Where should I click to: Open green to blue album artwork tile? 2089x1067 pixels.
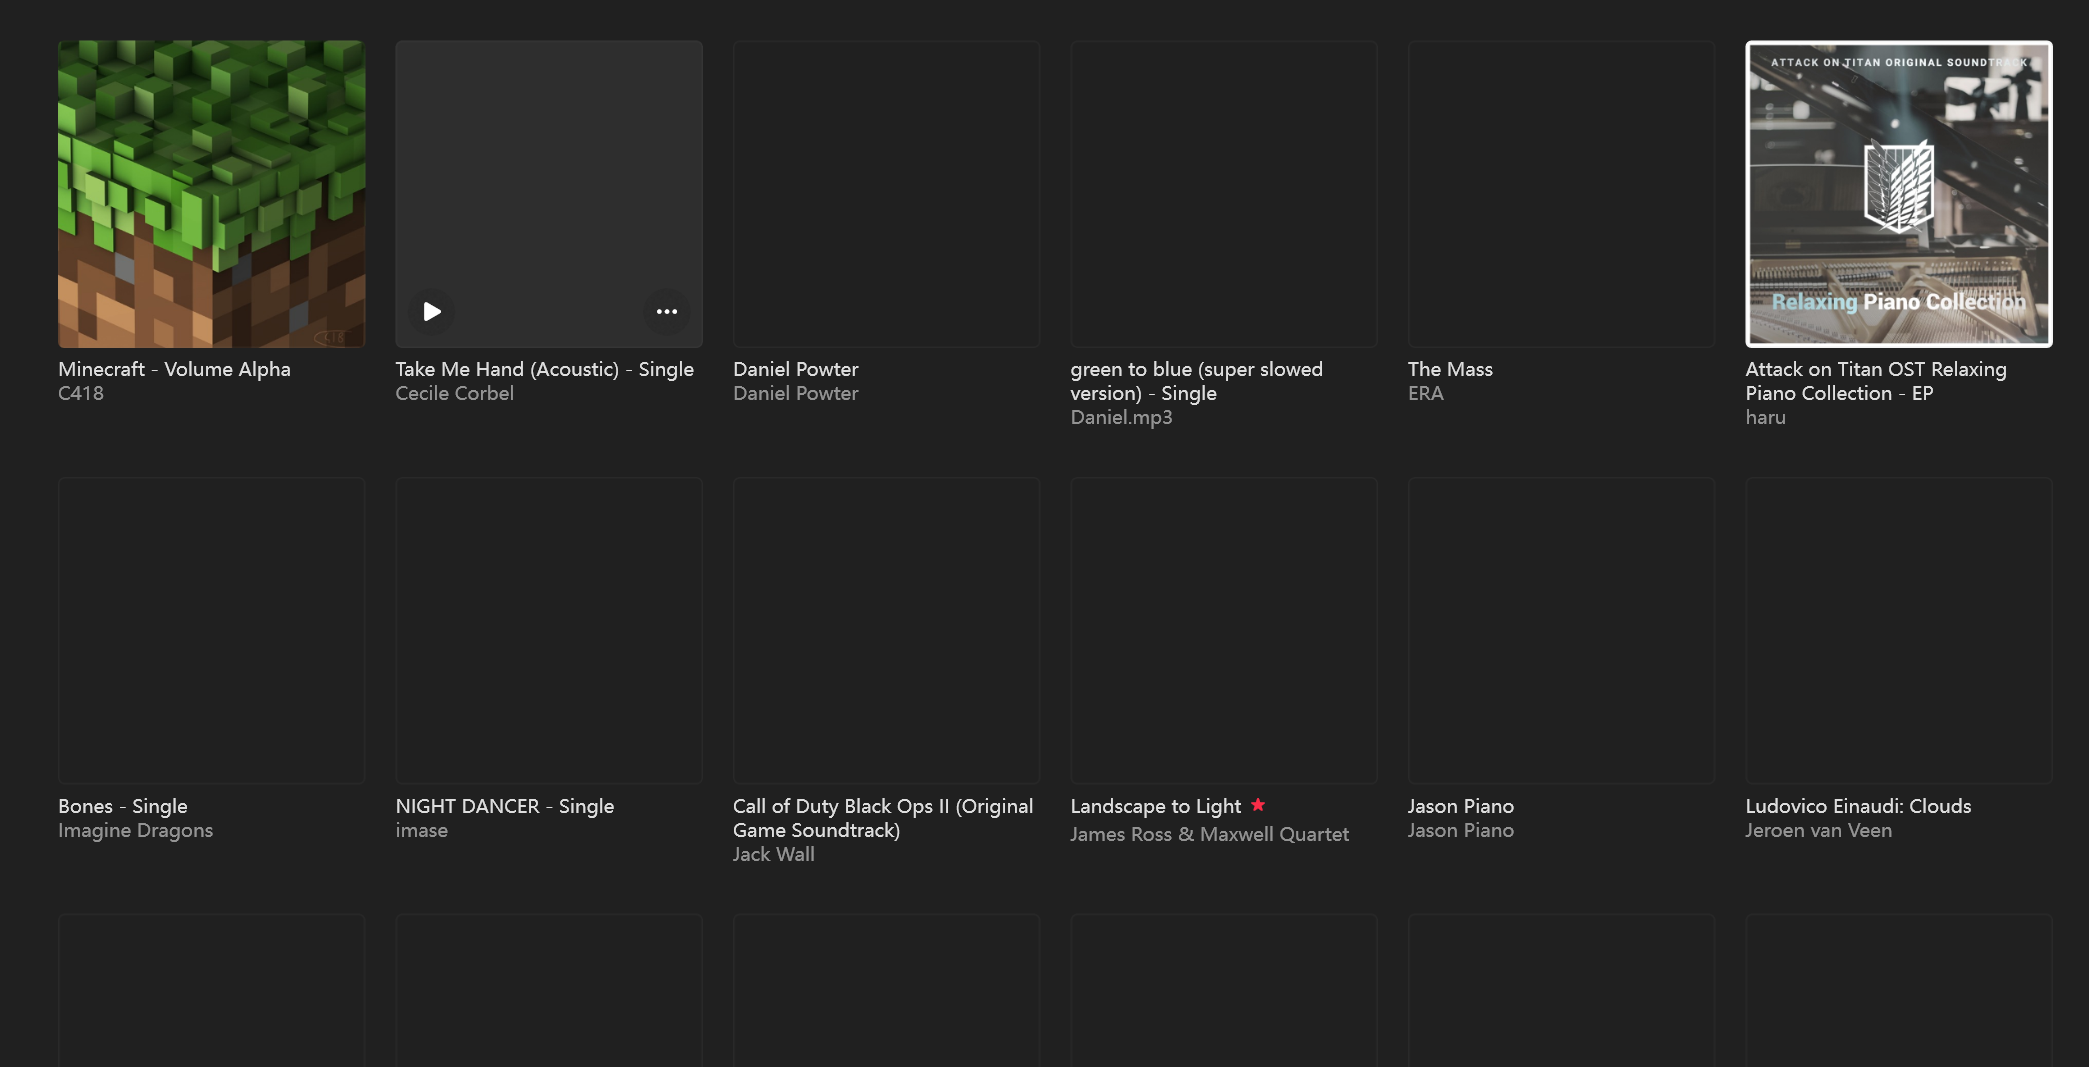coord(1224,194)
